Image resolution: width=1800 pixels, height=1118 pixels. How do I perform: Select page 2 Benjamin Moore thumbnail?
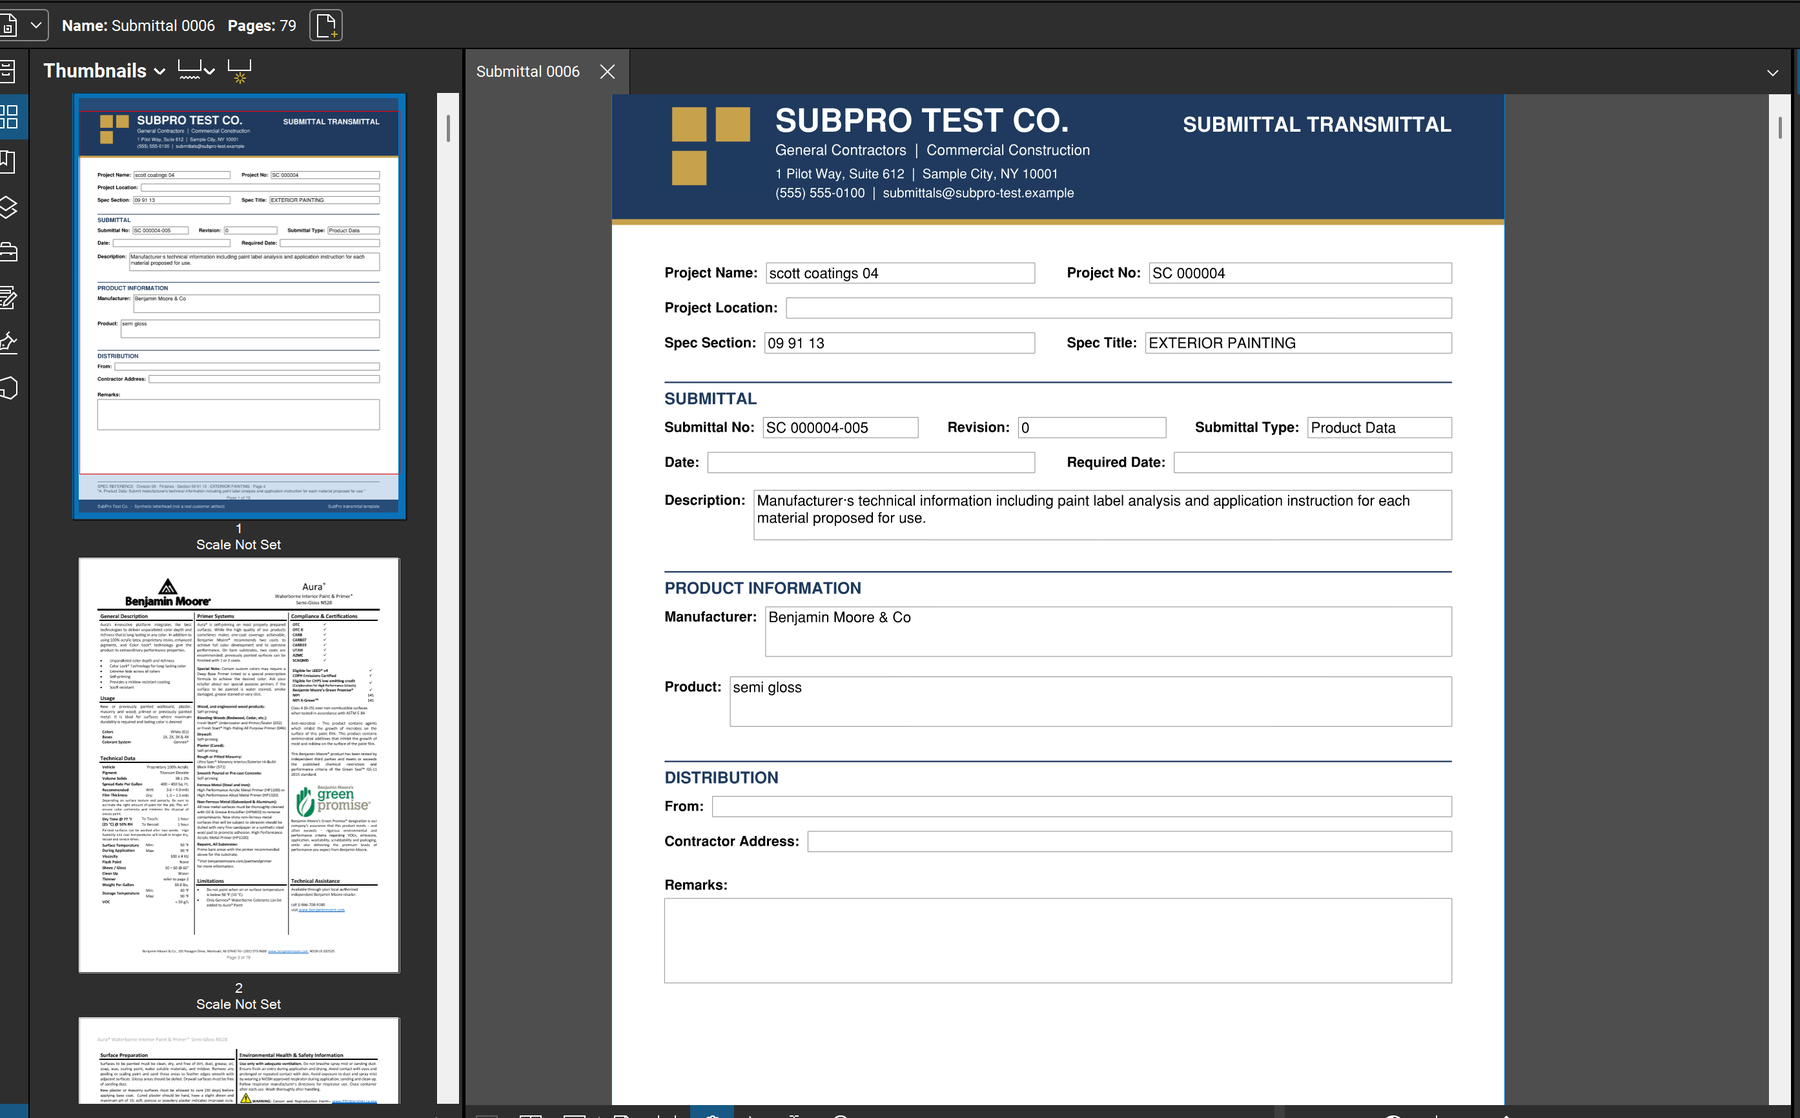coord(239,765)
